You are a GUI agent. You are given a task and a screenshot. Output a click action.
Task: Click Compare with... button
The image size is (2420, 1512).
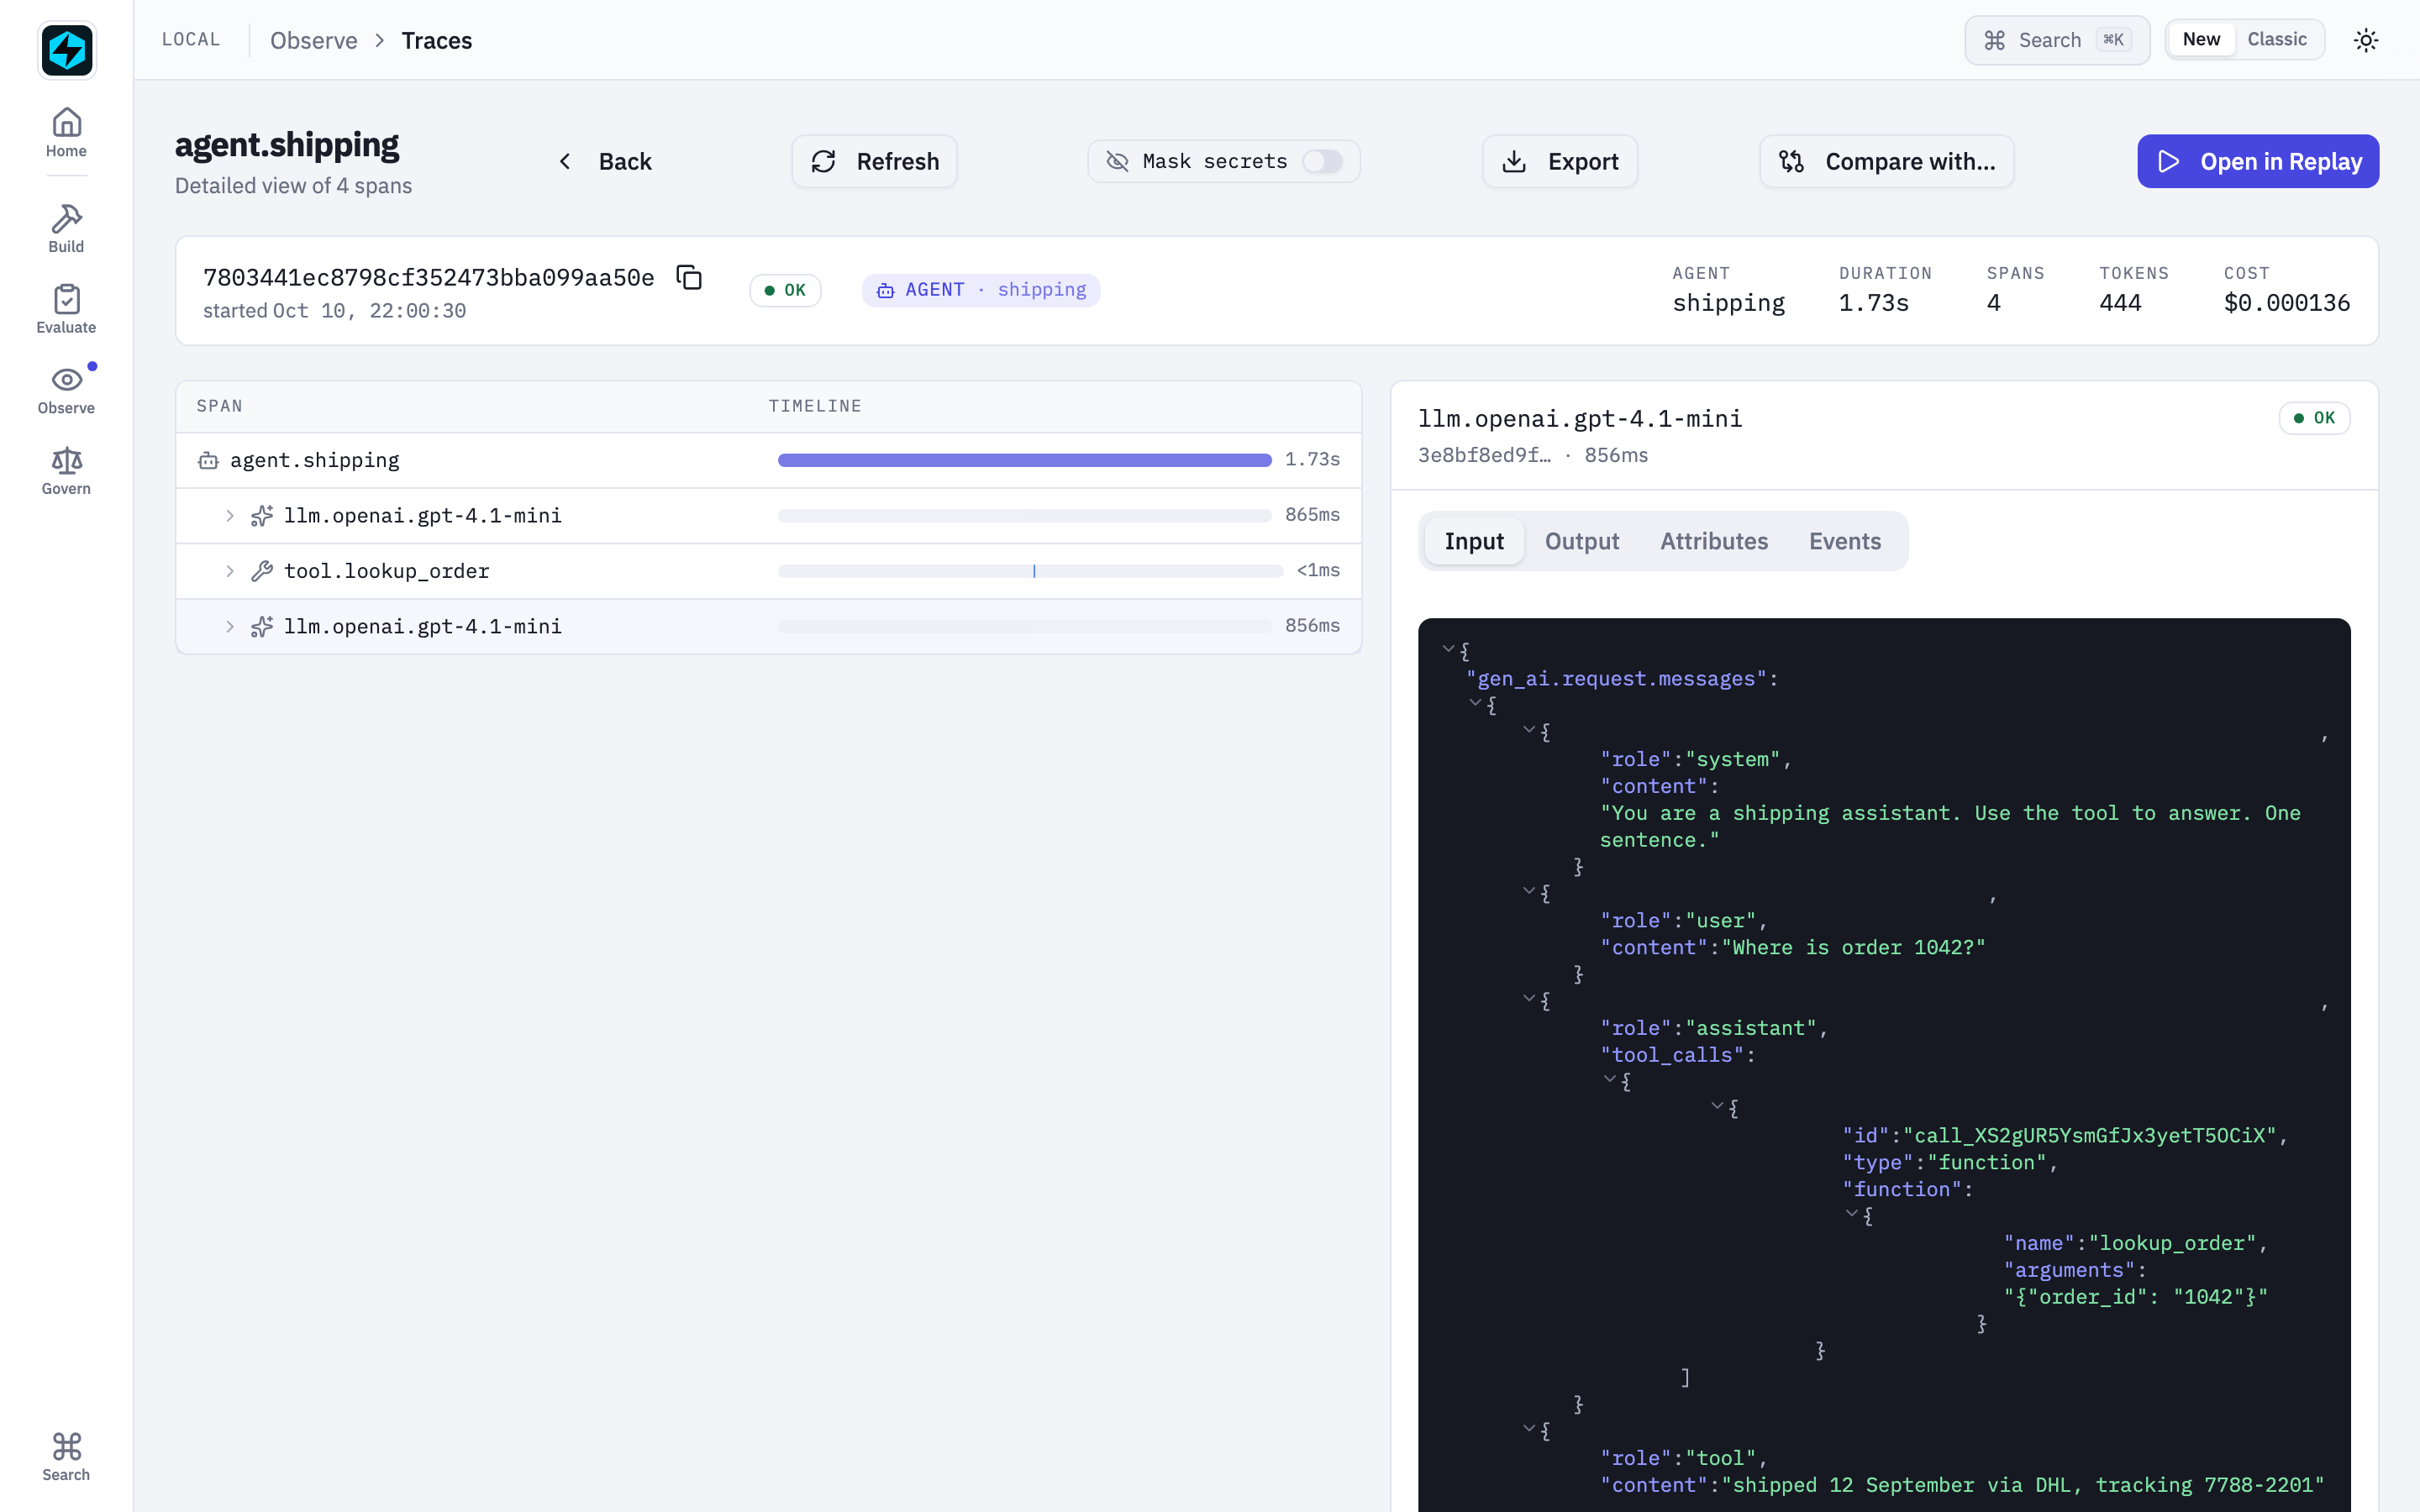coord(1886,161)
